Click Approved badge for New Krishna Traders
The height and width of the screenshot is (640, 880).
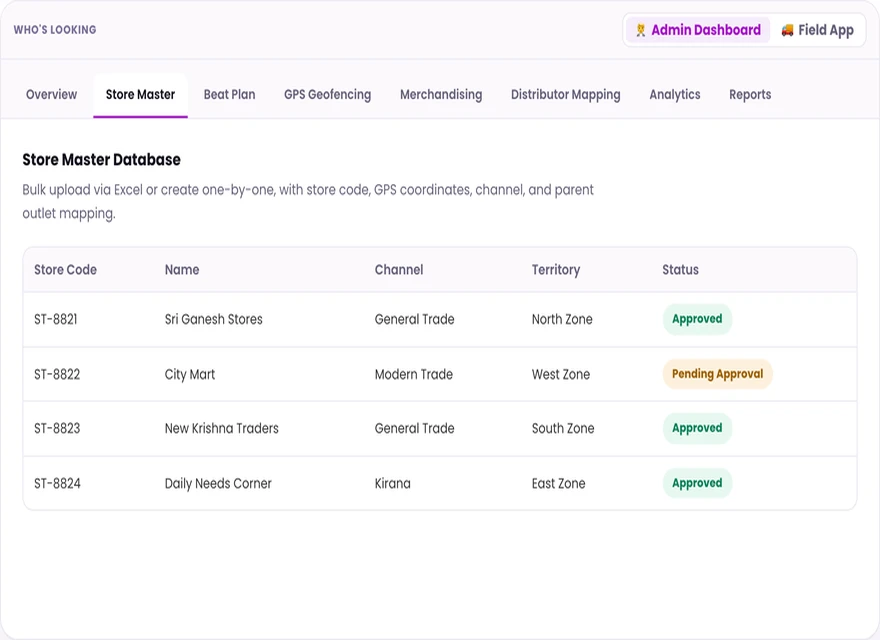697,428
